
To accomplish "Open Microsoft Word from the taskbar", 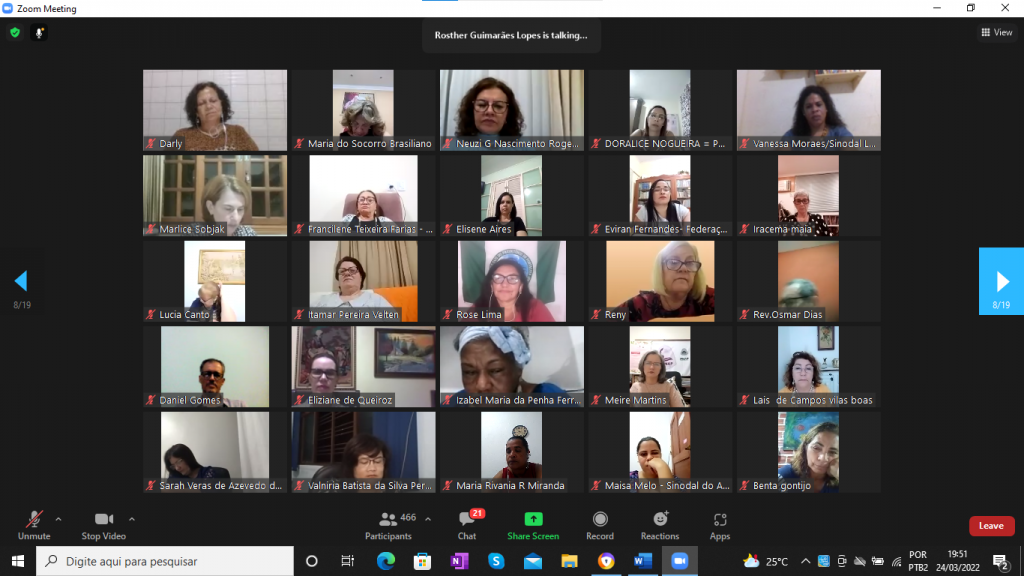I will [642, 561].
